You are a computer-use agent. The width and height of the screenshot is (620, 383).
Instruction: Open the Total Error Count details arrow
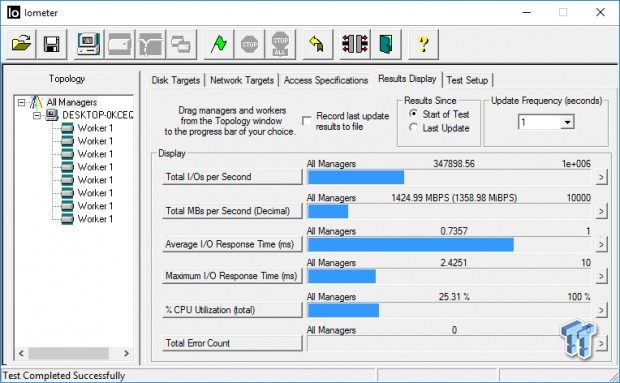click(601, 343)
